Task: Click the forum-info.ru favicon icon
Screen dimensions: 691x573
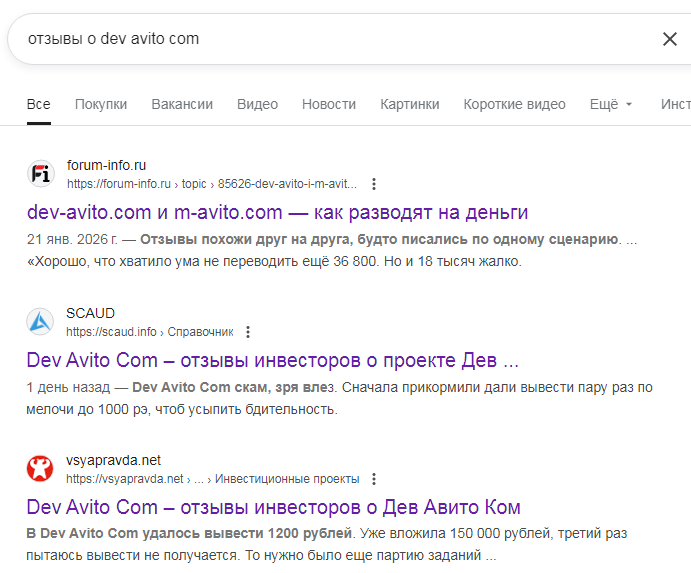Action: [41, 174]
